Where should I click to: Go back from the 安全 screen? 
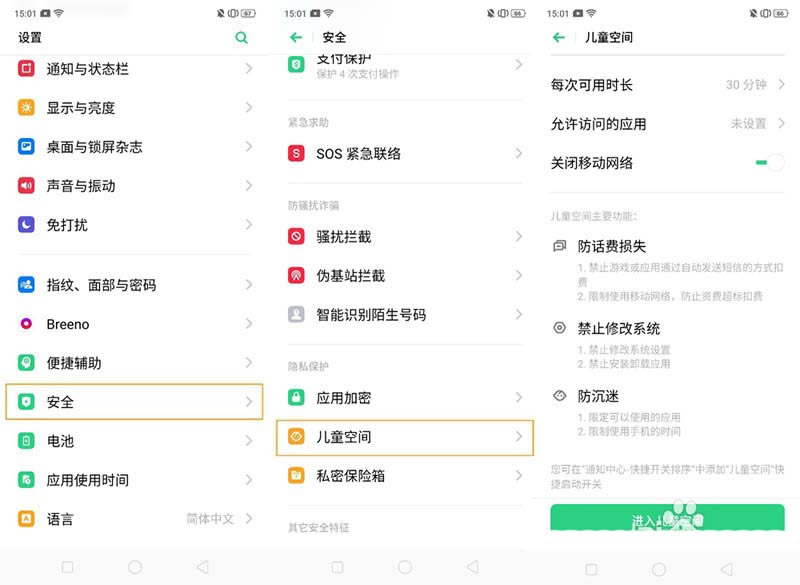296,37
